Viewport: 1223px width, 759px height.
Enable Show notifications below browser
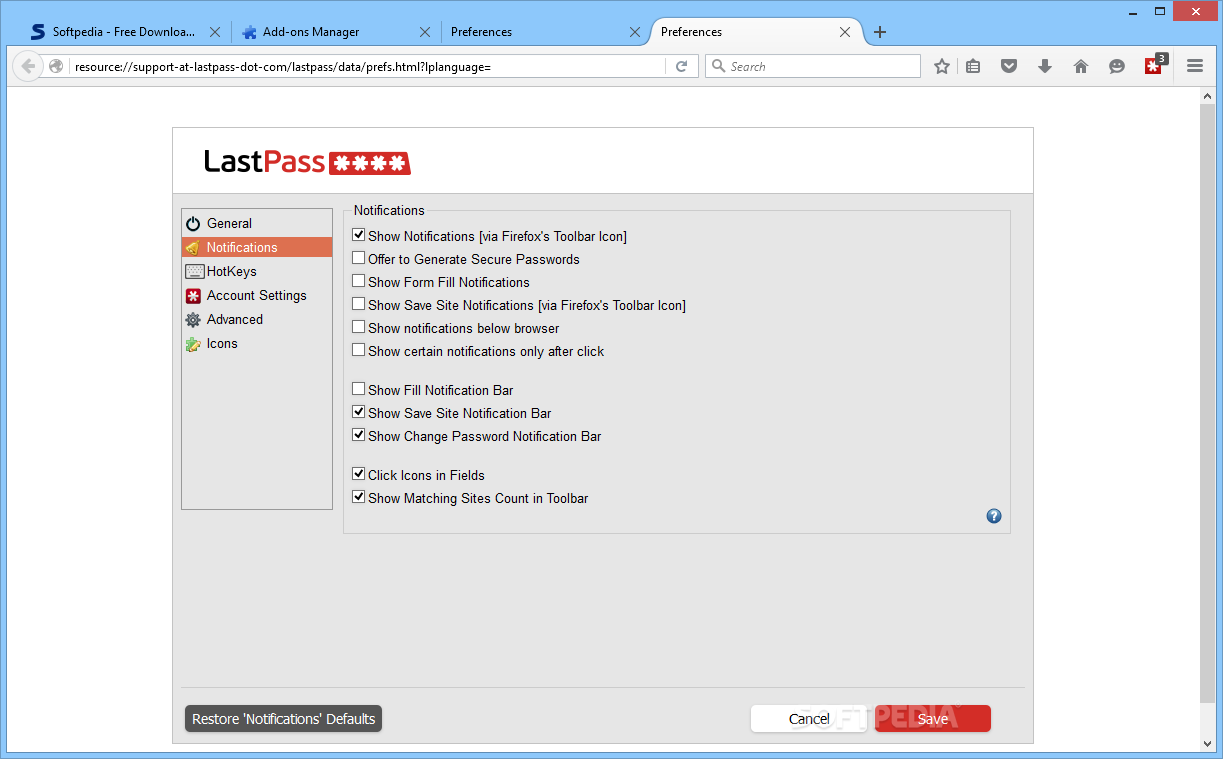point(359,327)
